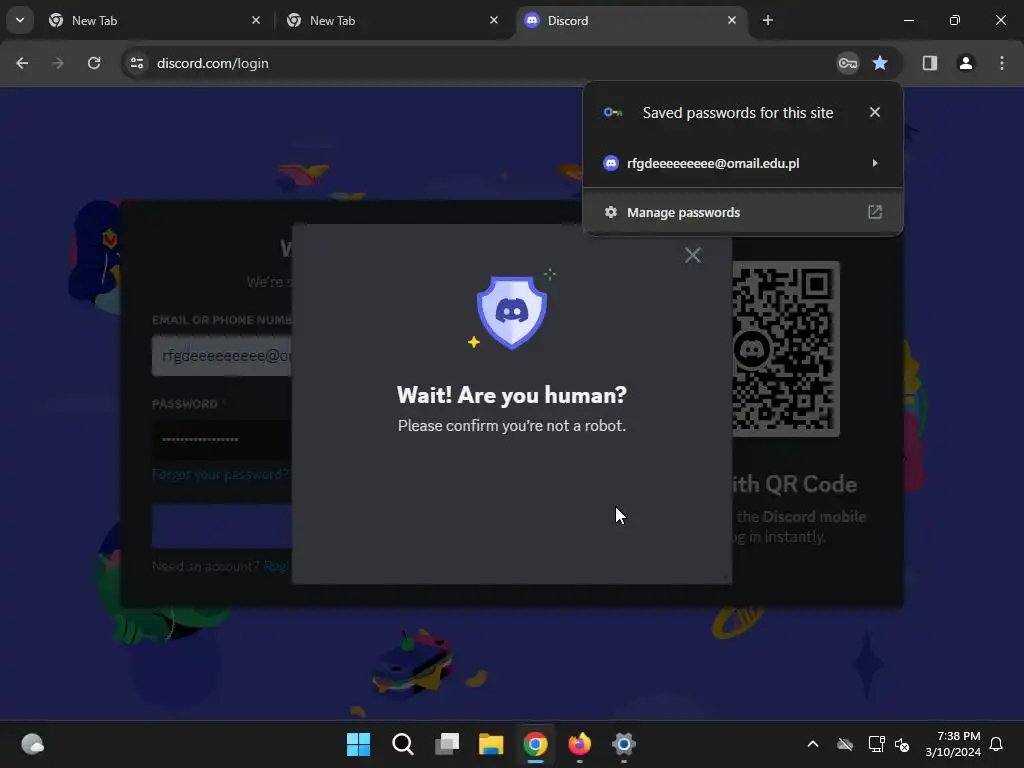1024x768 pixels.
Task: Click the login QR code
Action: (786, 349)
